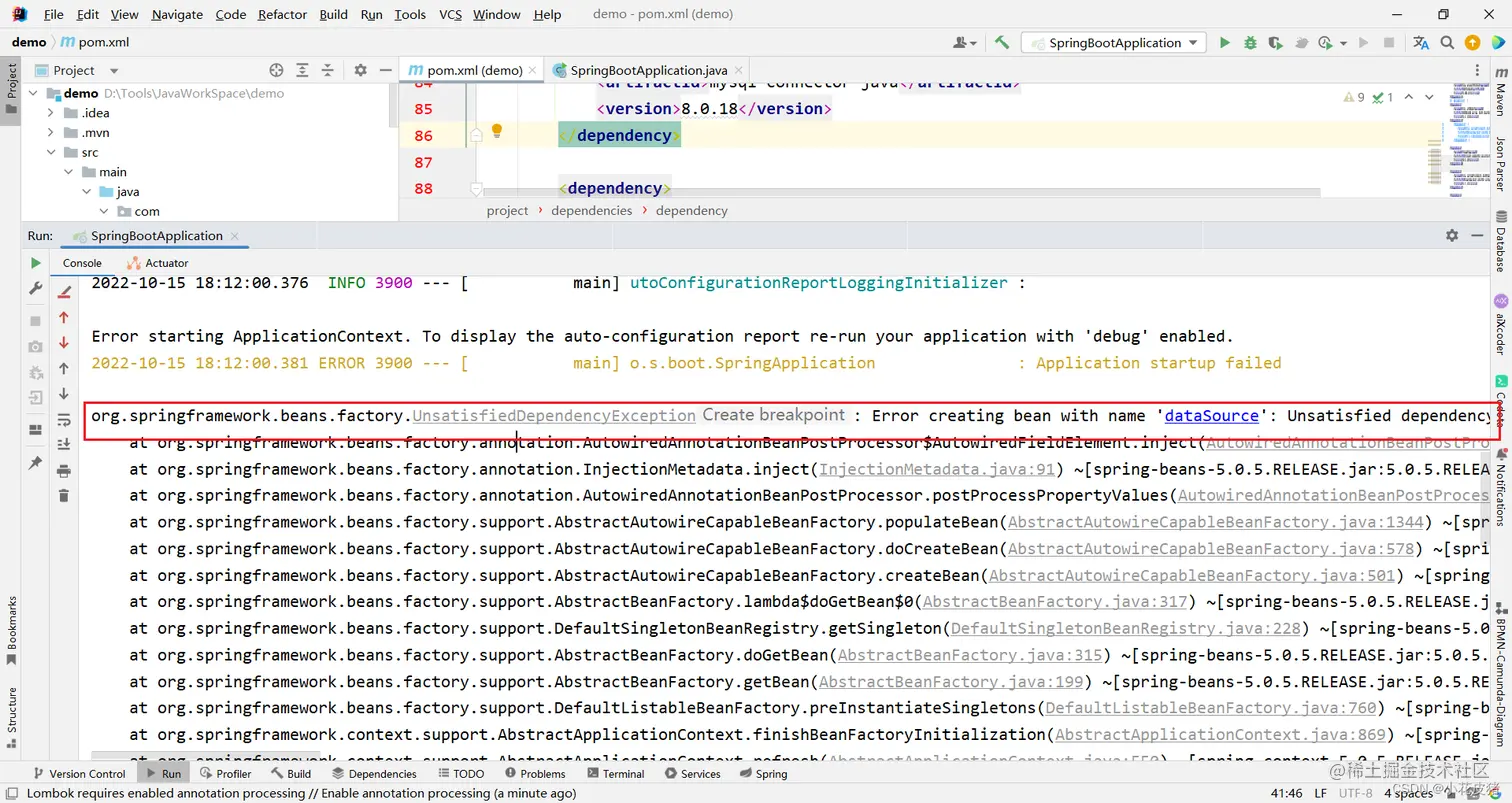Click the UTF-8 encoding status bar entry
The width and height of the screenshot is (1512, 803).
click(1356, 793)
